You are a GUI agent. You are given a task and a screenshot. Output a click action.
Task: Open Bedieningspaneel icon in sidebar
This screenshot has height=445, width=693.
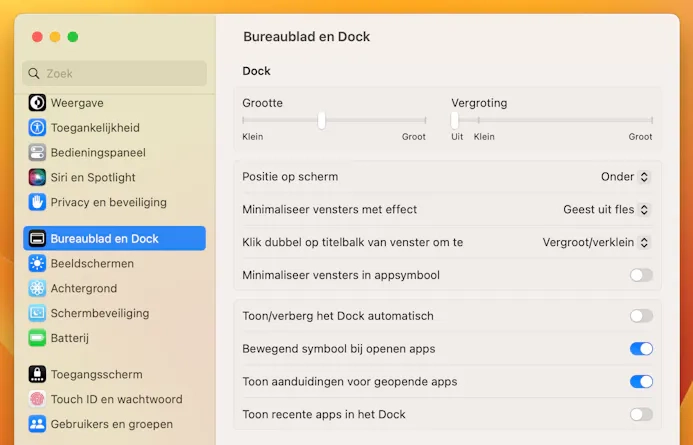pyautogui.click(x=37, y=152)
